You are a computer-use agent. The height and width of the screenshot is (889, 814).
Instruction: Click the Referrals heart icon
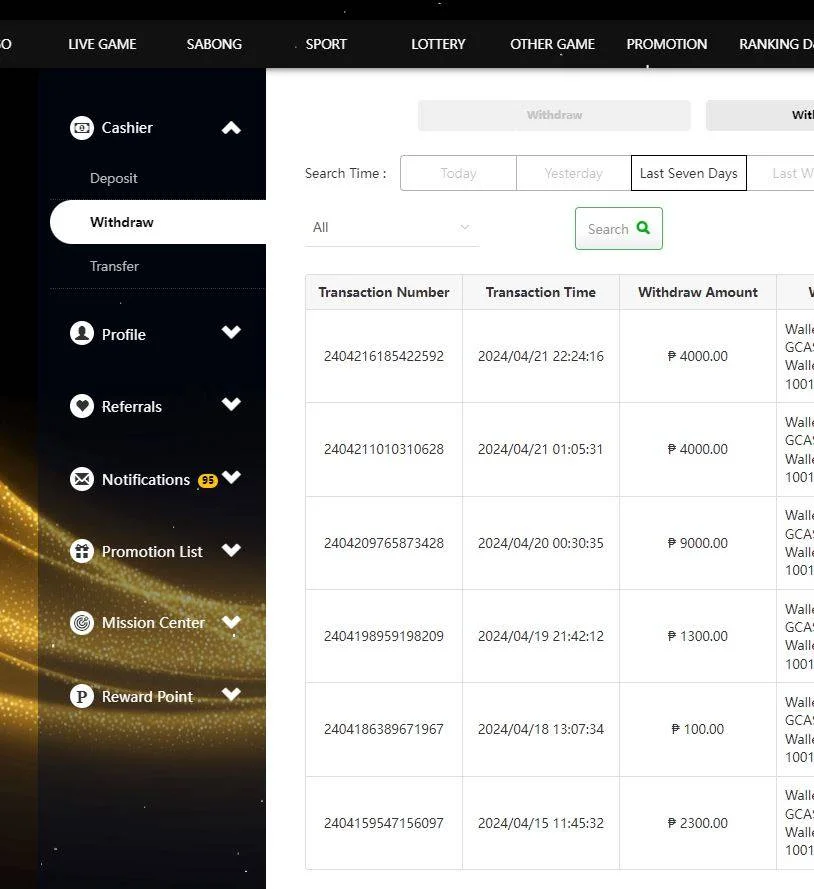[x=82, y=406]
